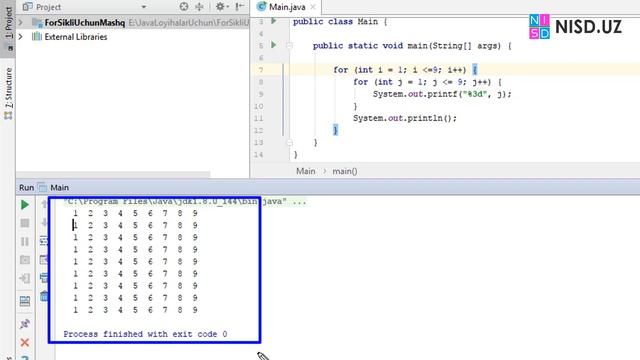This screenshot has width=640, height=360.
Task: Rerun Main with the green Run arrow
Action: tap(24, 204)
